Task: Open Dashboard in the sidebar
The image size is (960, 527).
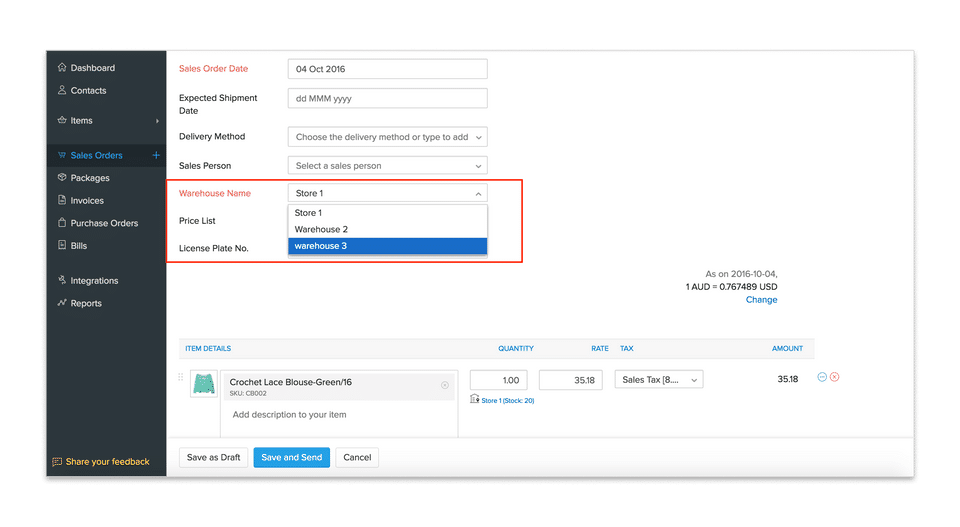Action: click(92, 68)
